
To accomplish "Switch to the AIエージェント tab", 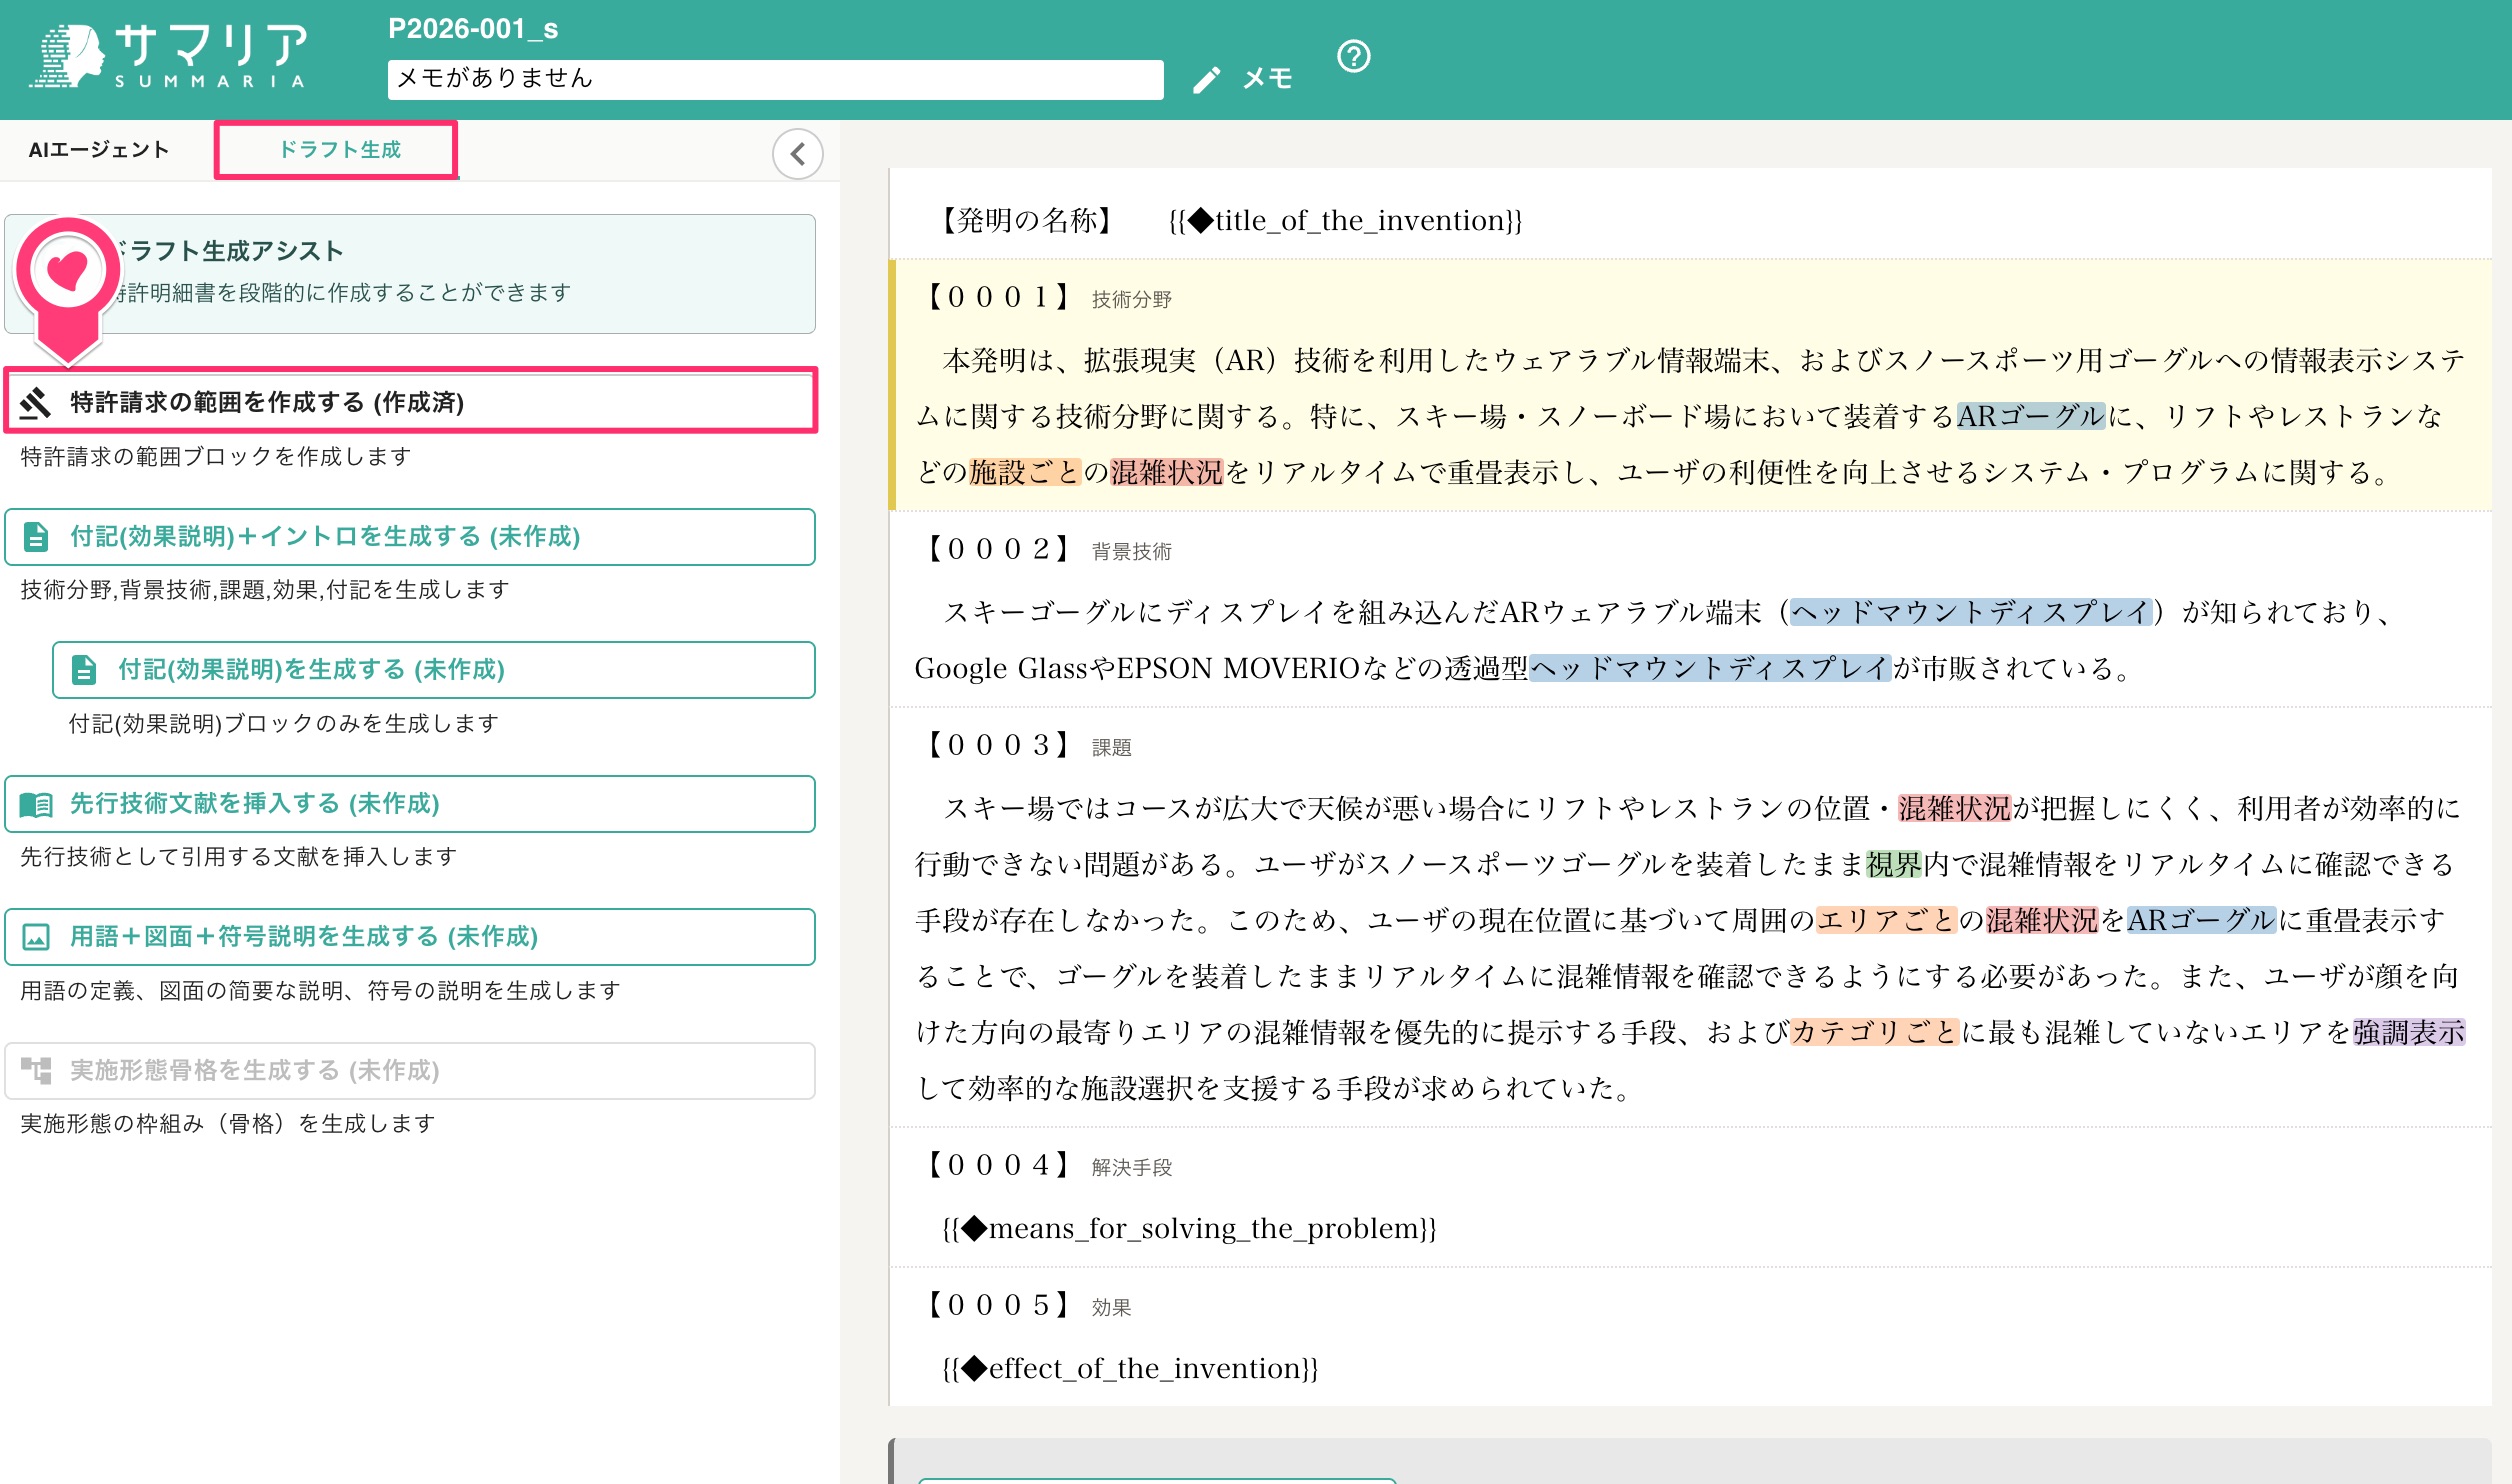I will point(99,150).
